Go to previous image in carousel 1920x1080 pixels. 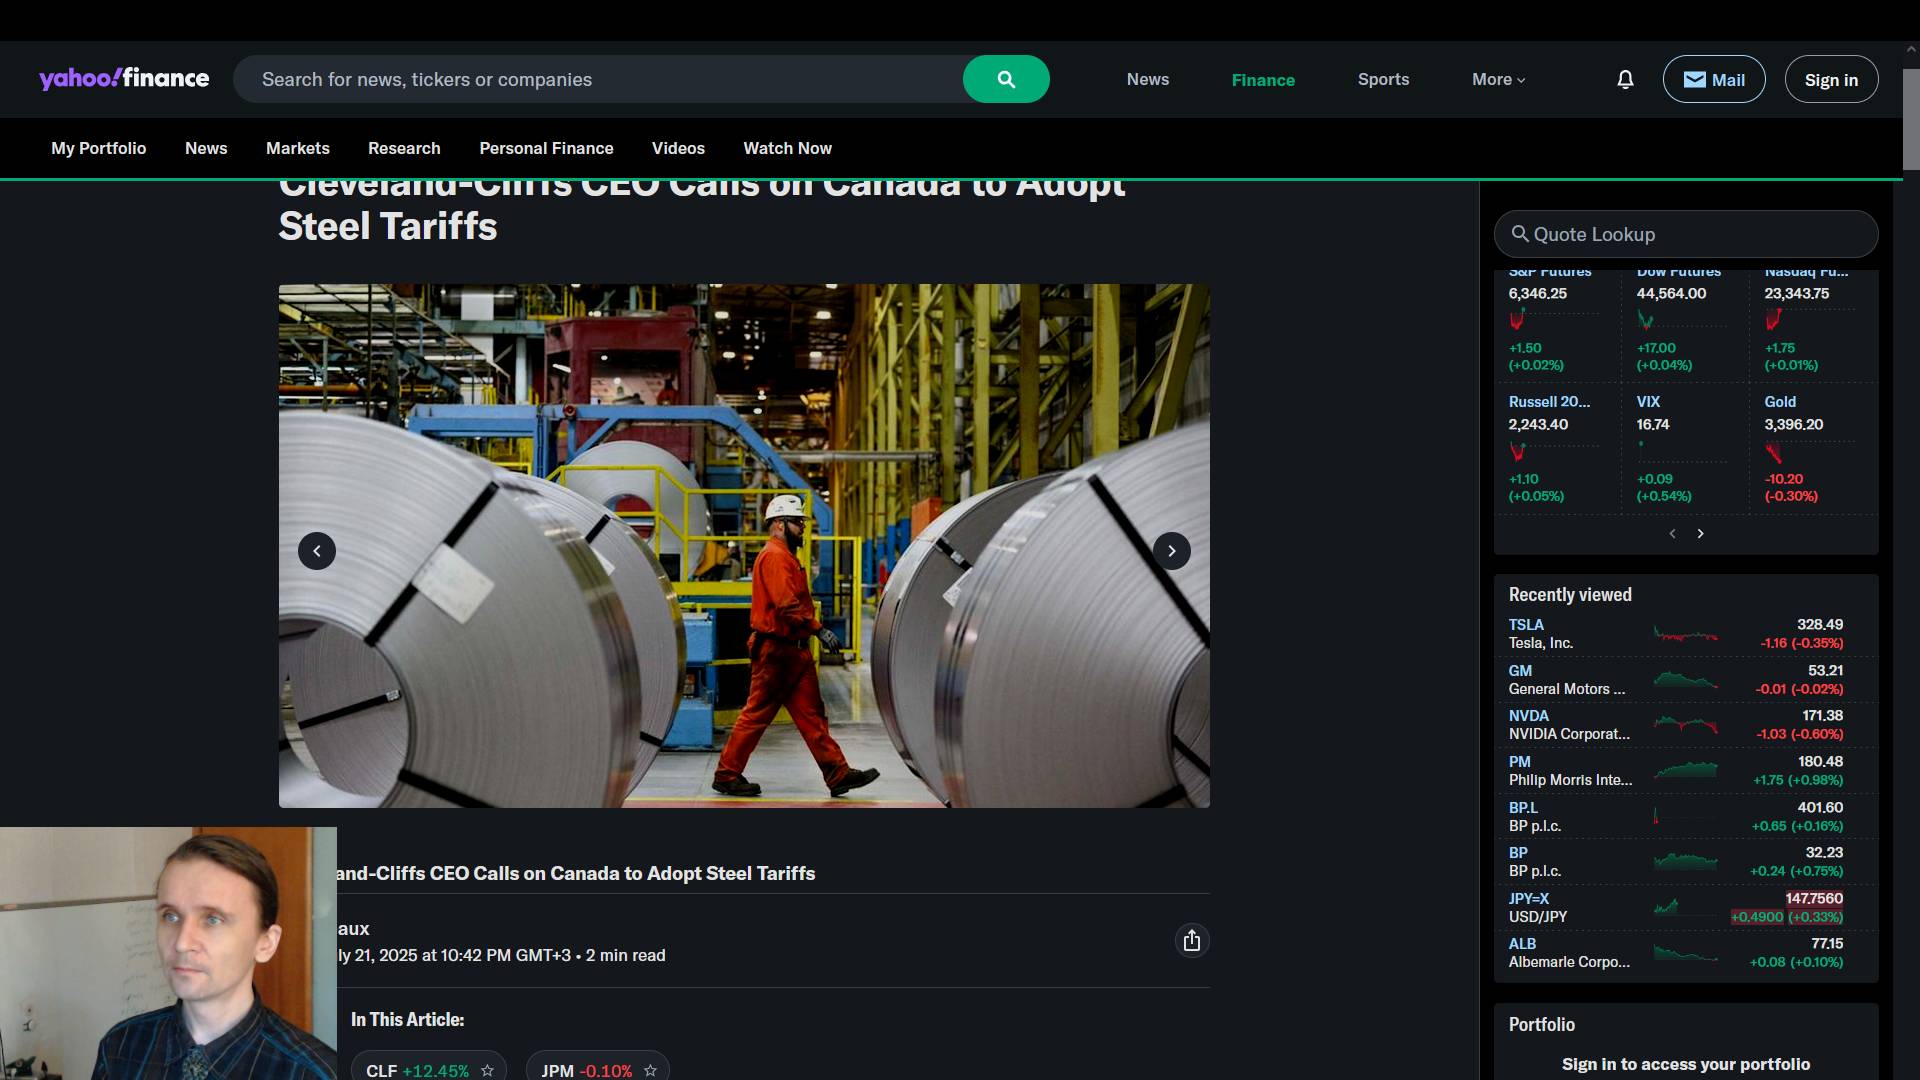[x=317, y=551]
